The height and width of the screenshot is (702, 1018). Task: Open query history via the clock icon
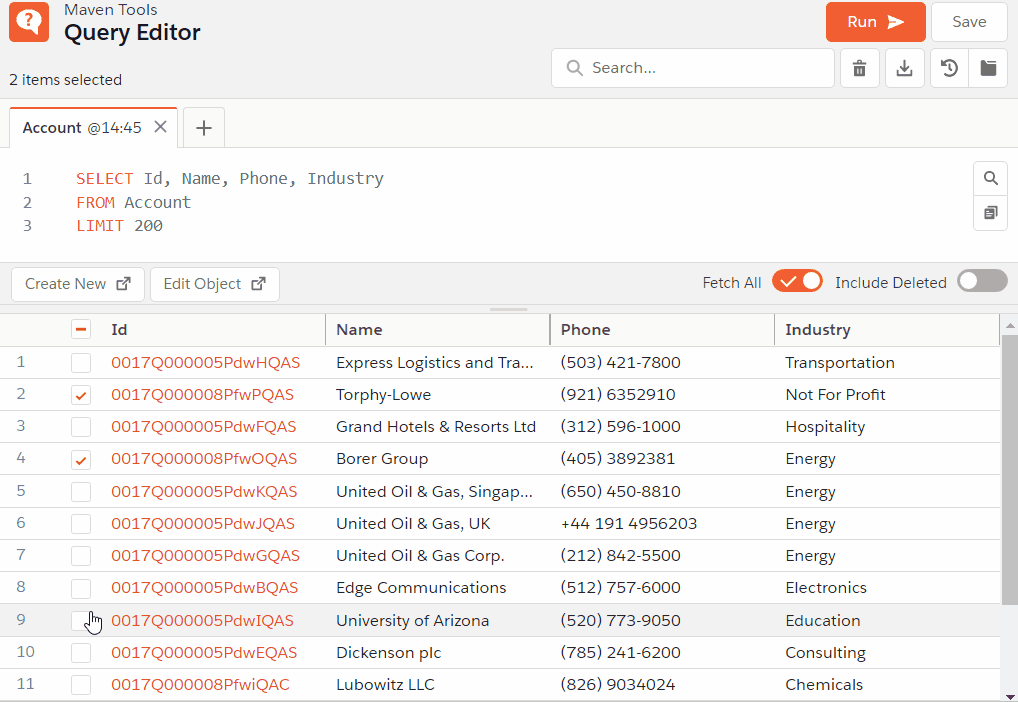point(948,67)
